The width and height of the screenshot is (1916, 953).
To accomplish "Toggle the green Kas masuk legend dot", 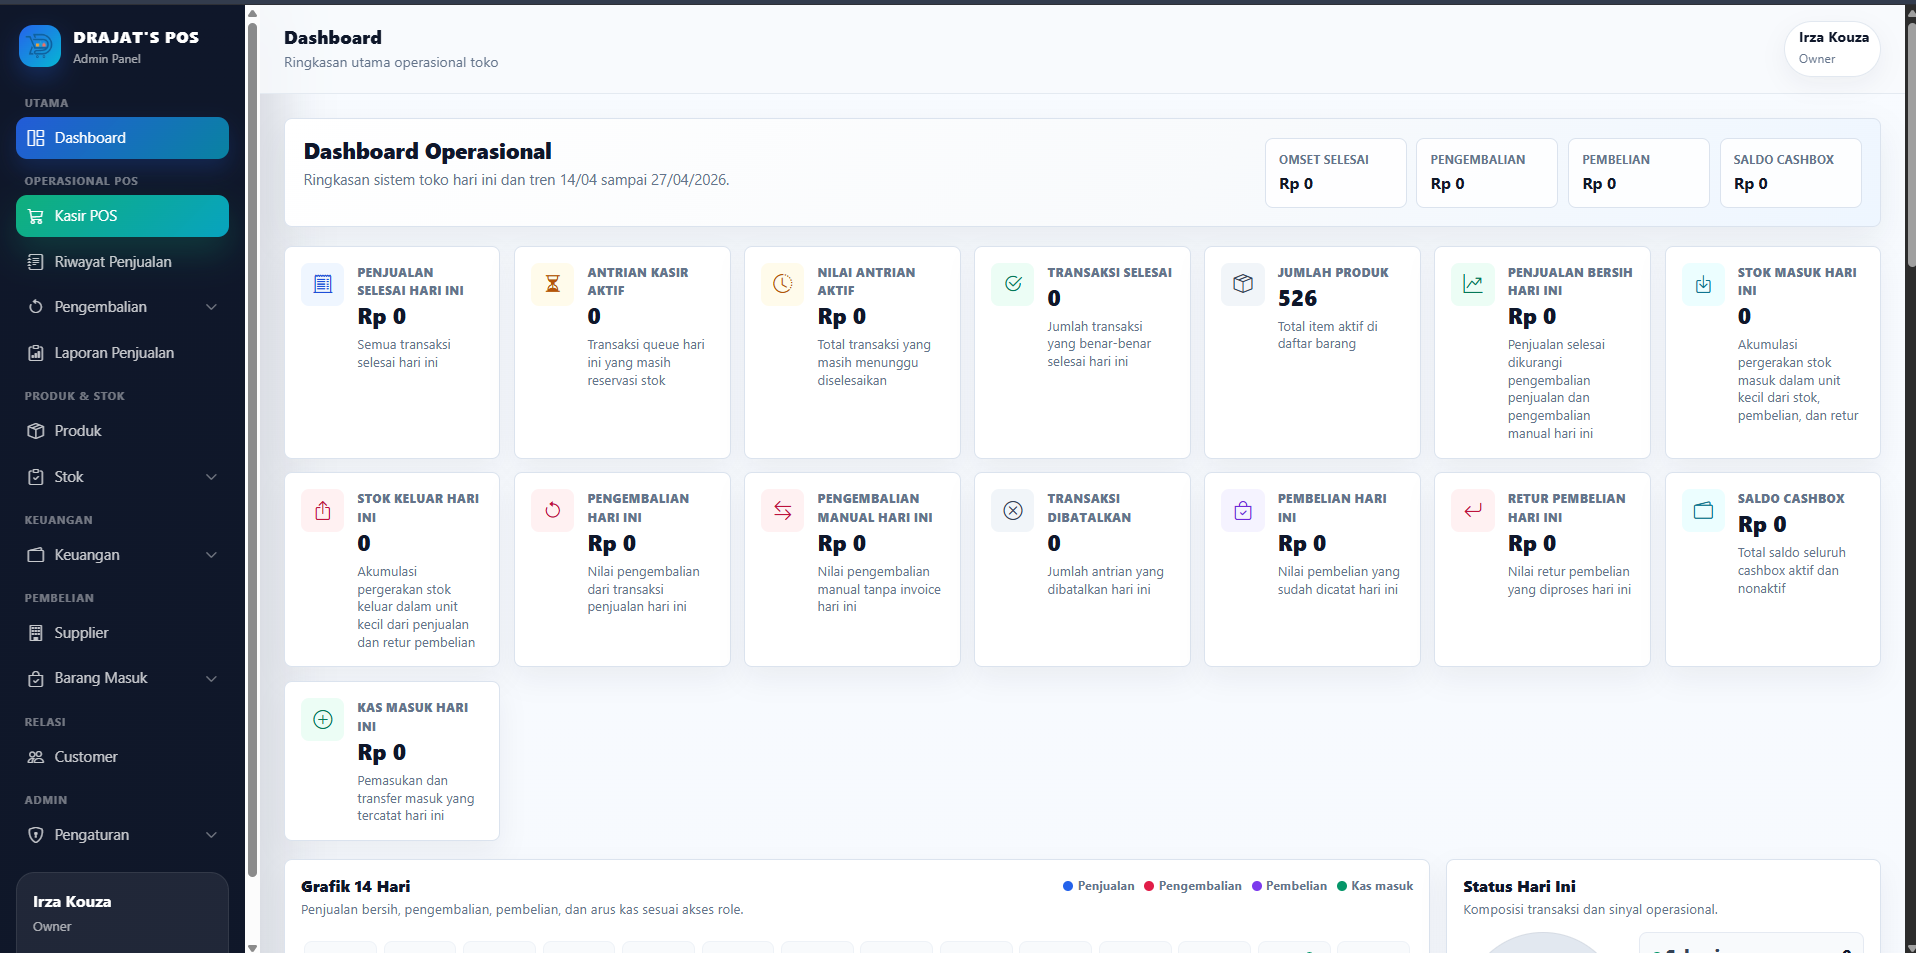I will pyautogui.click(x=1342, y=886).
